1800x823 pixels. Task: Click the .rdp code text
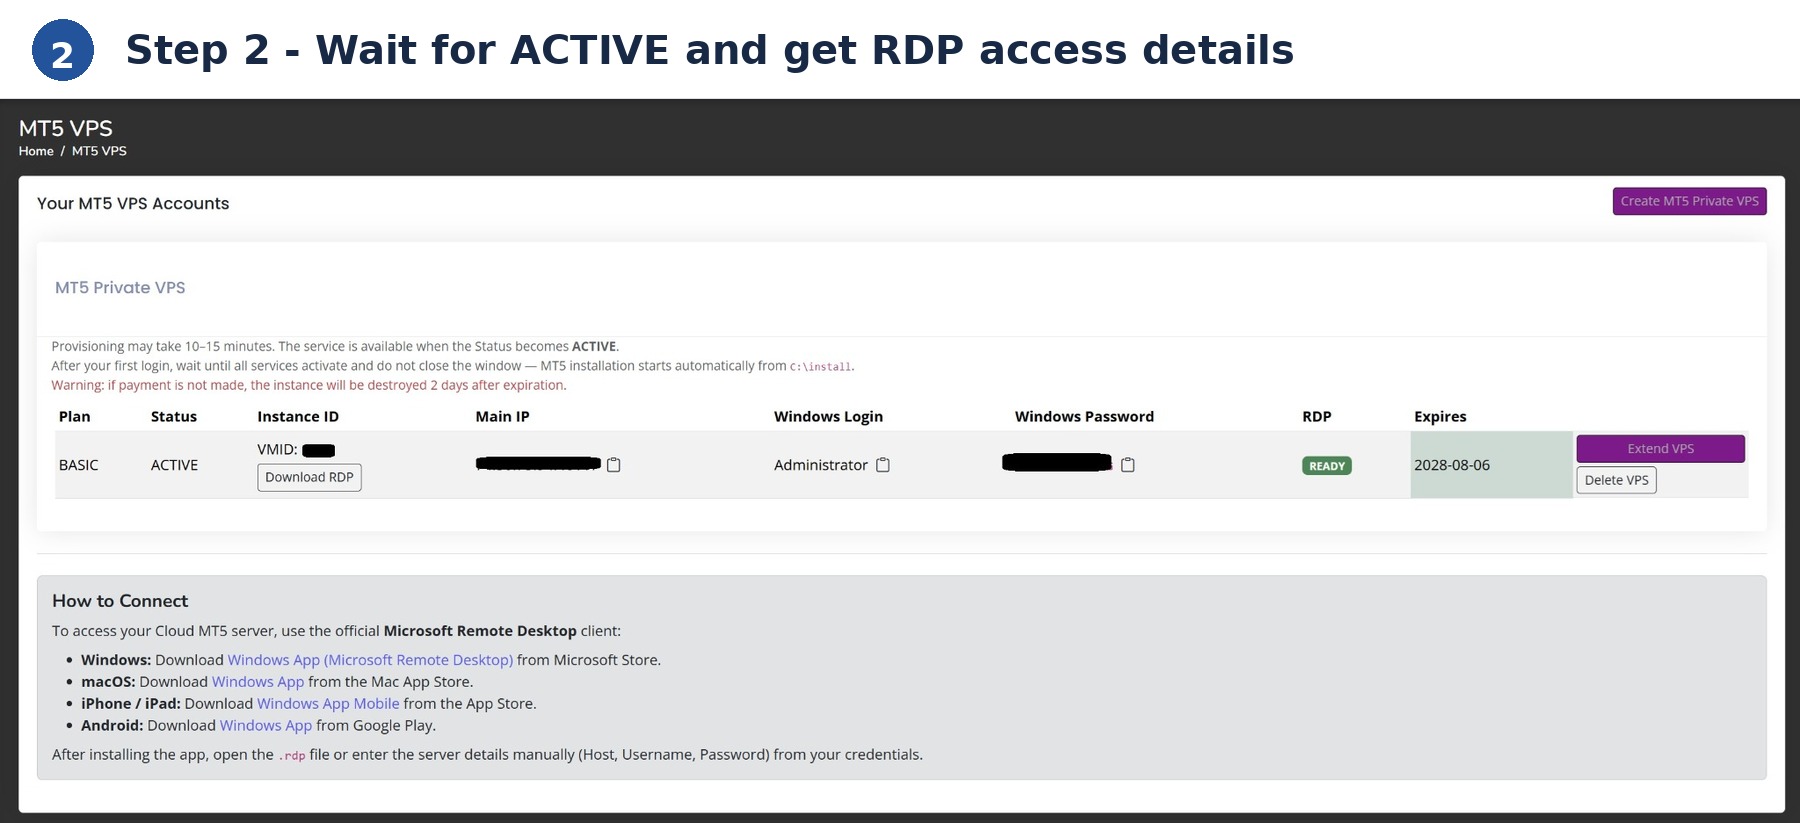point(291,756)
